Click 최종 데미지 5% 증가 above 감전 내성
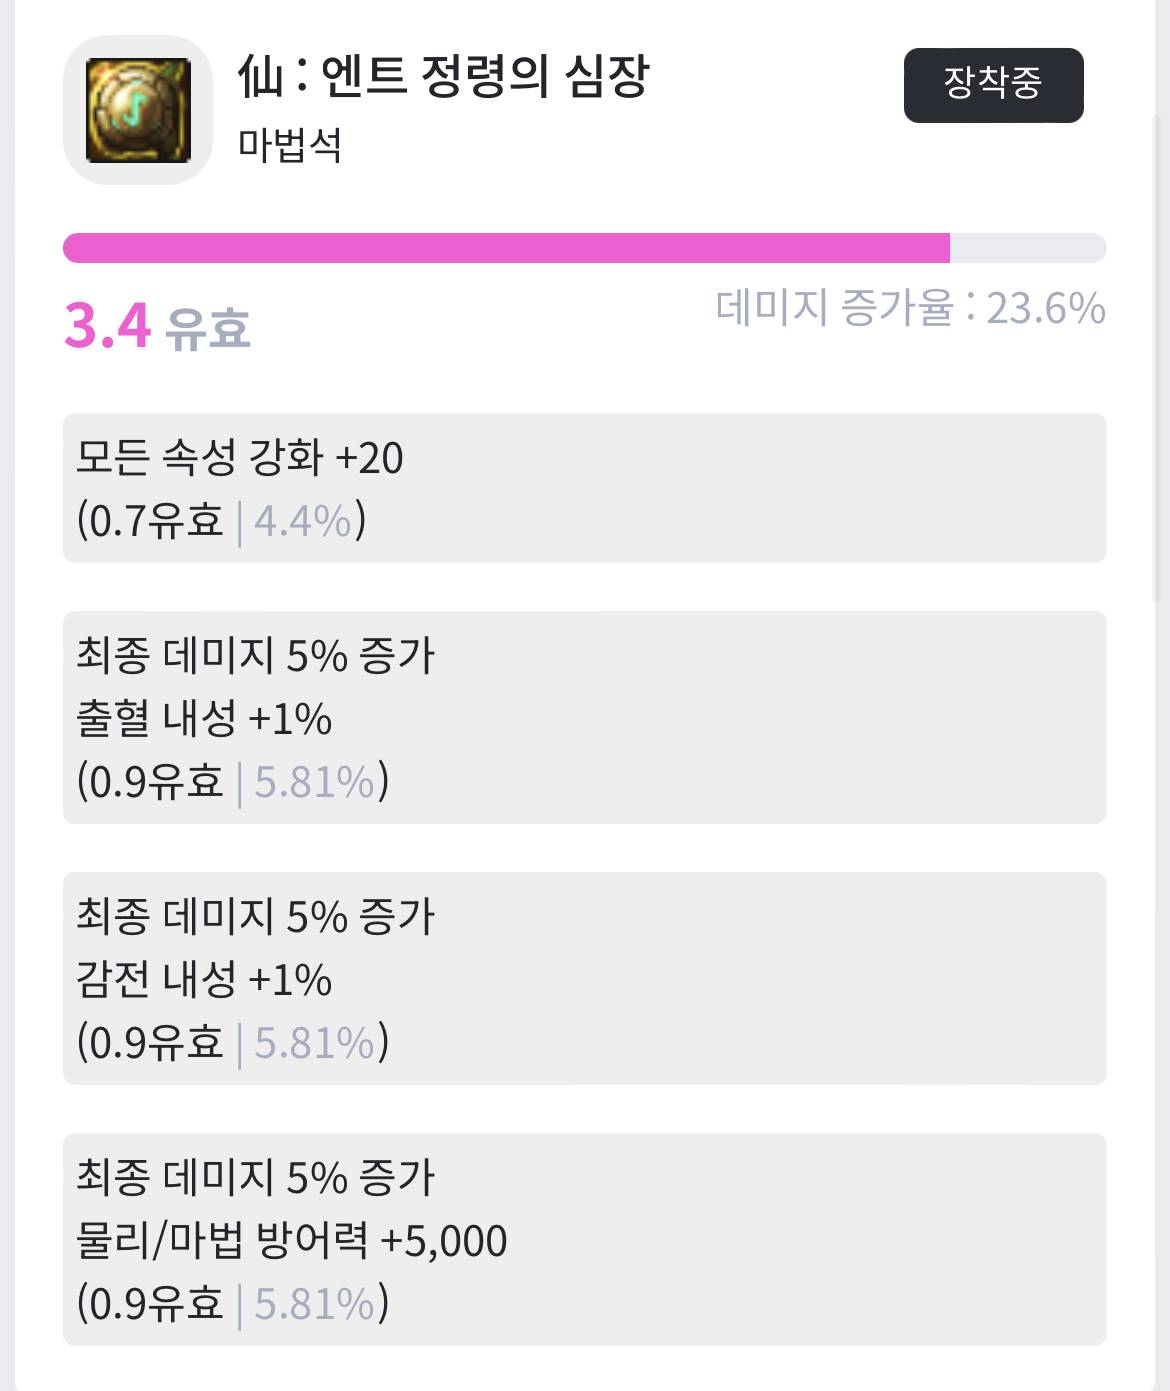 click(x=256, y=917)
